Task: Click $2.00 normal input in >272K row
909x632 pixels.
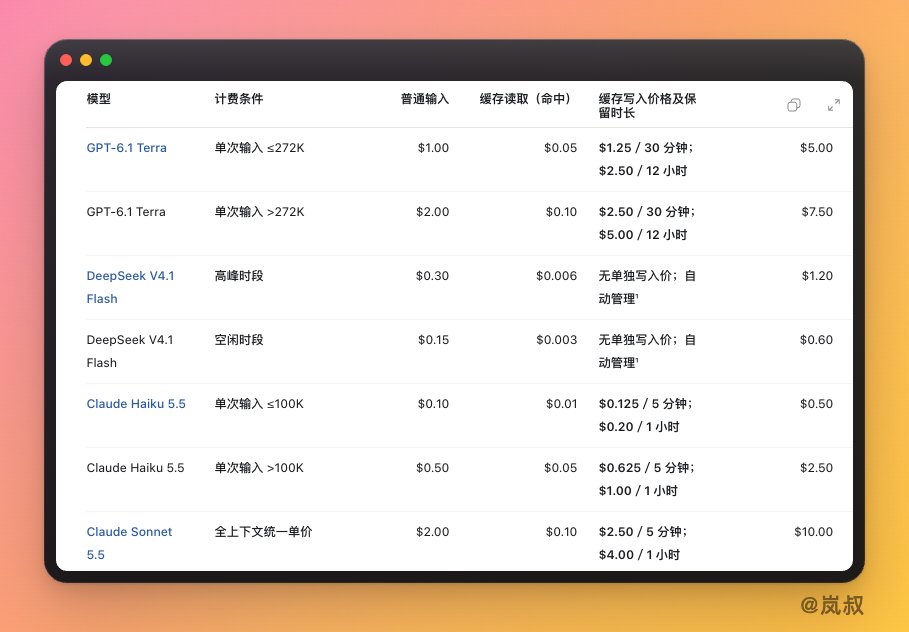Action: 432,212
